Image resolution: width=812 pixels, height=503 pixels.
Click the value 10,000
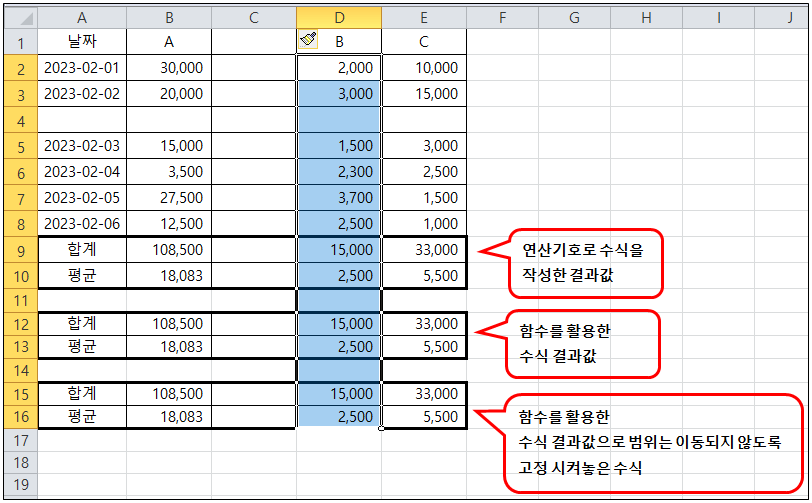point(437,68)
